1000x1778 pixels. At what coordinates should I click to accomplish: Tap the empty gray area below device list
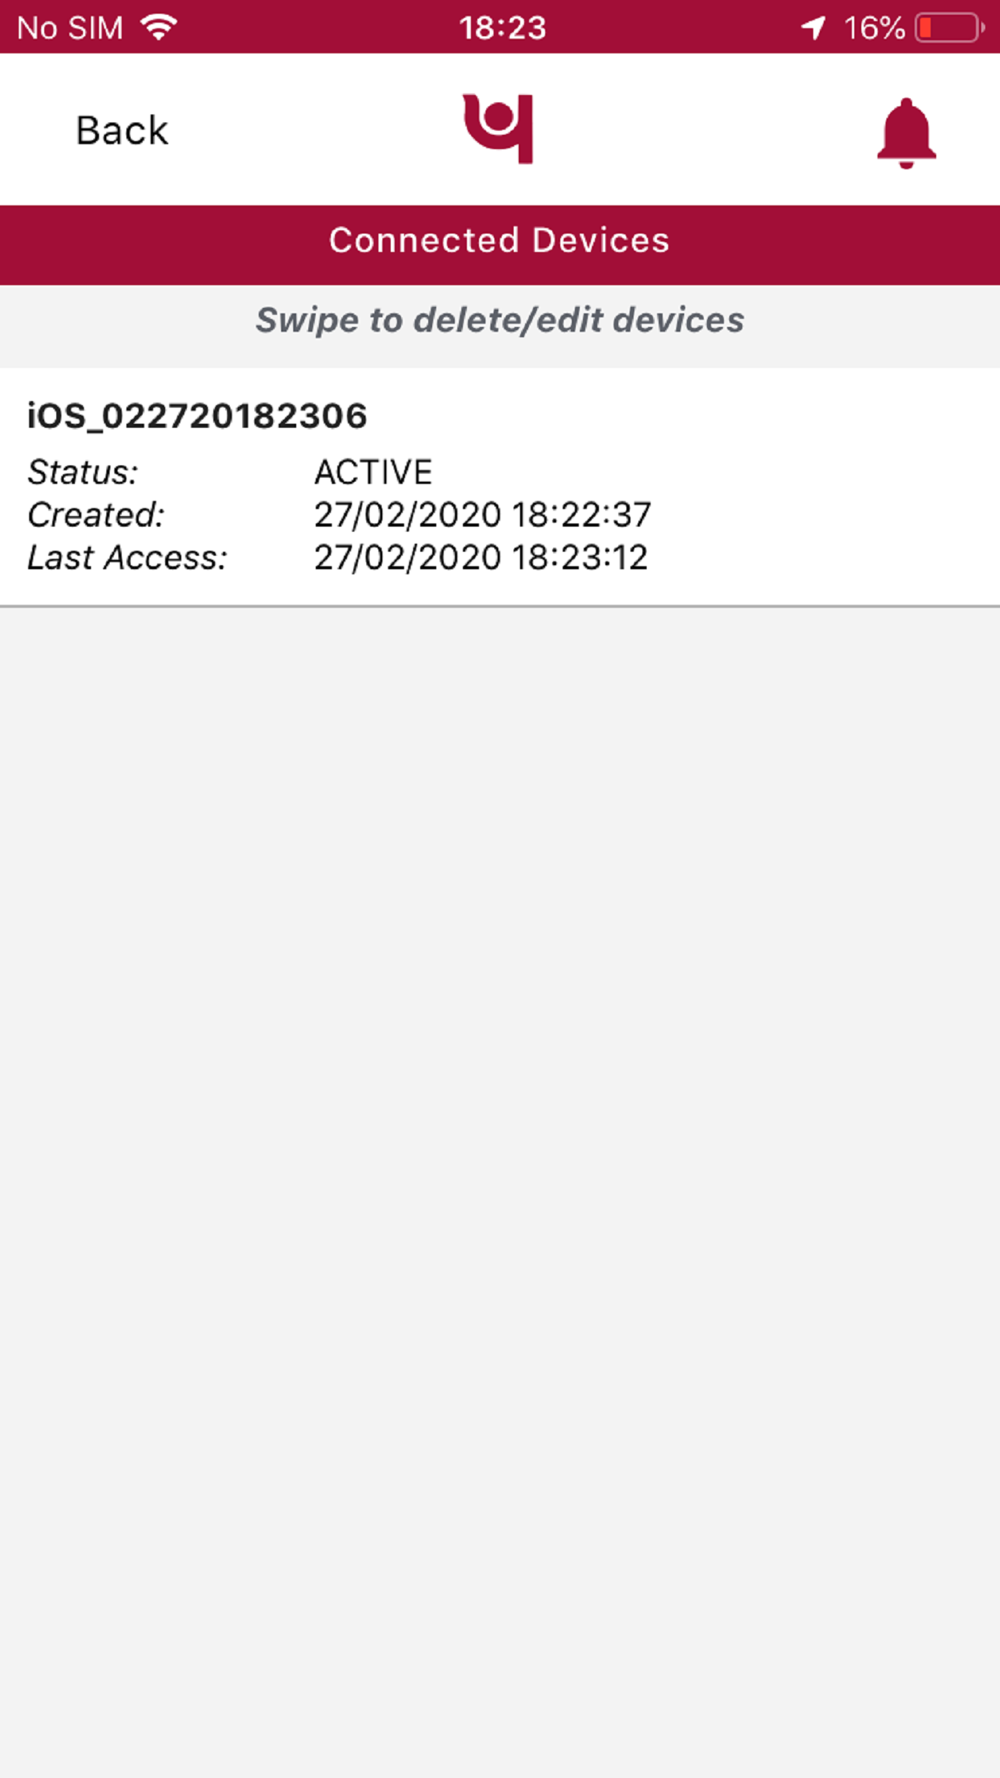point(500,1190)
